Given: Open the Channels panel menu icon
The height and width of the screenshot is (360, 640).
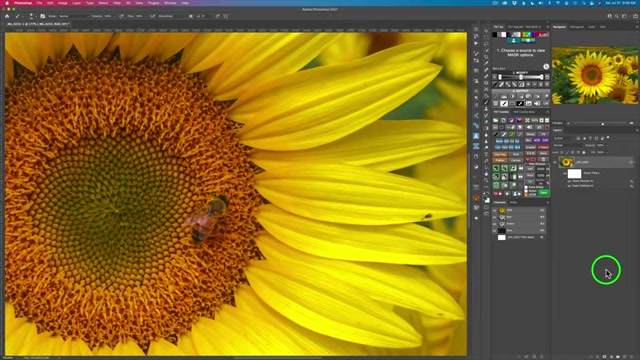Looking at the screenshot, I should coord(547,202).
